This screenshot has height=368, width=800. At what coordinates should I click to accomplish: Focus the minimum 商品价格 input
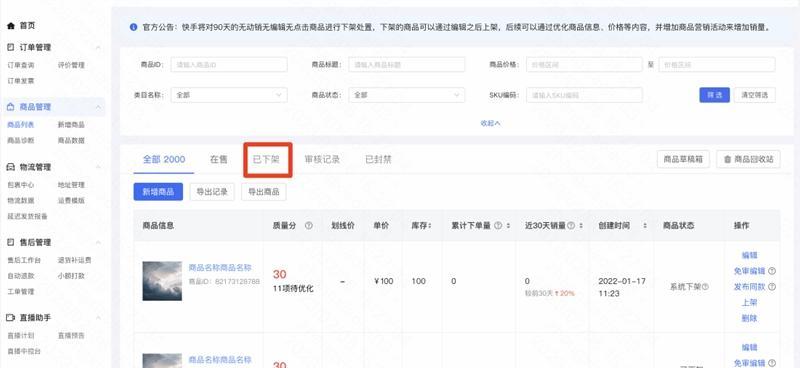coord(584,65)
